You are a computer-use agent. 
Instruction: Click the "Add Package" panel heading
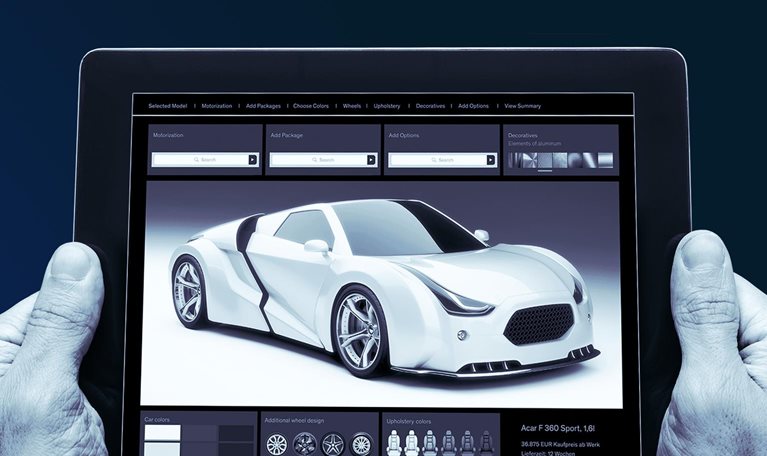click(x=287, y=135)
